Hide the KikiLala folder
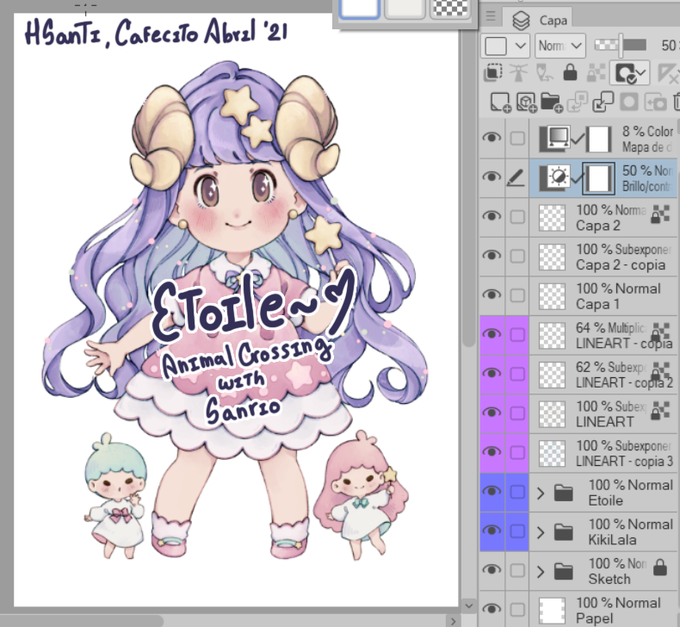Viewport: 680px width, 627px height. pyautogui.click(x=491, y=531)
